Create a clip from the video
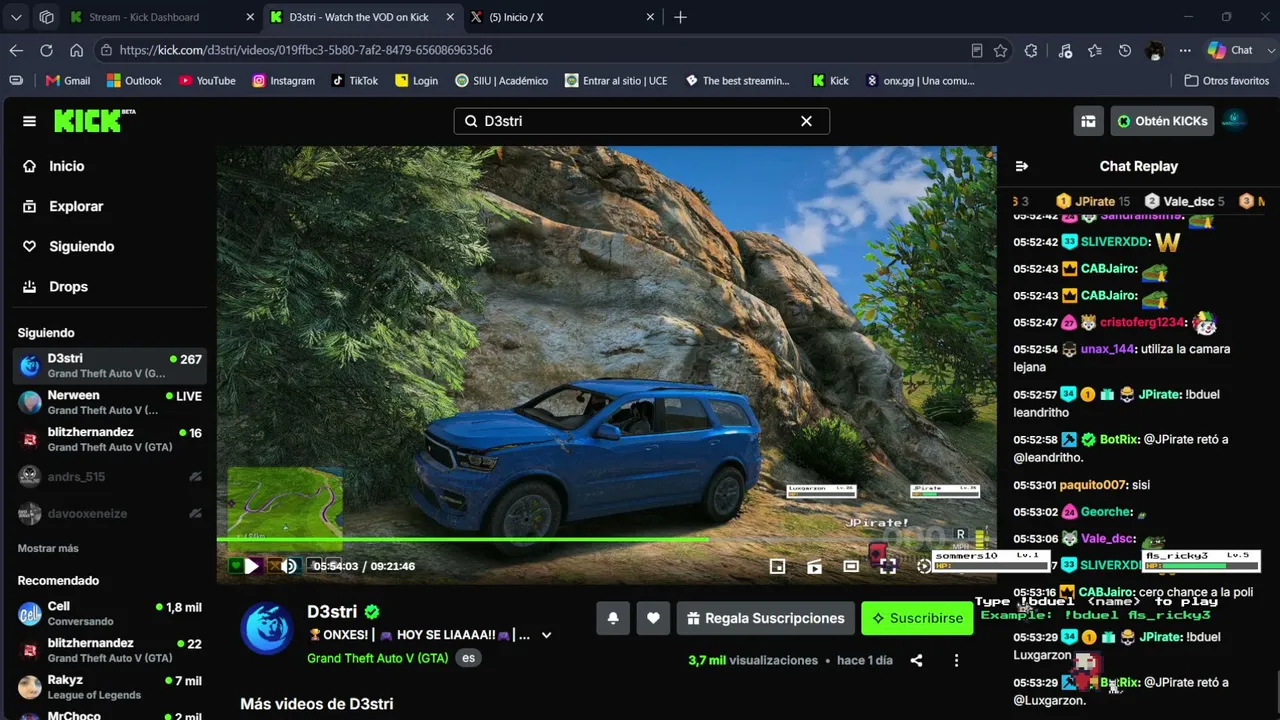This screenshot has height=720, width=1280. [814, 566]
